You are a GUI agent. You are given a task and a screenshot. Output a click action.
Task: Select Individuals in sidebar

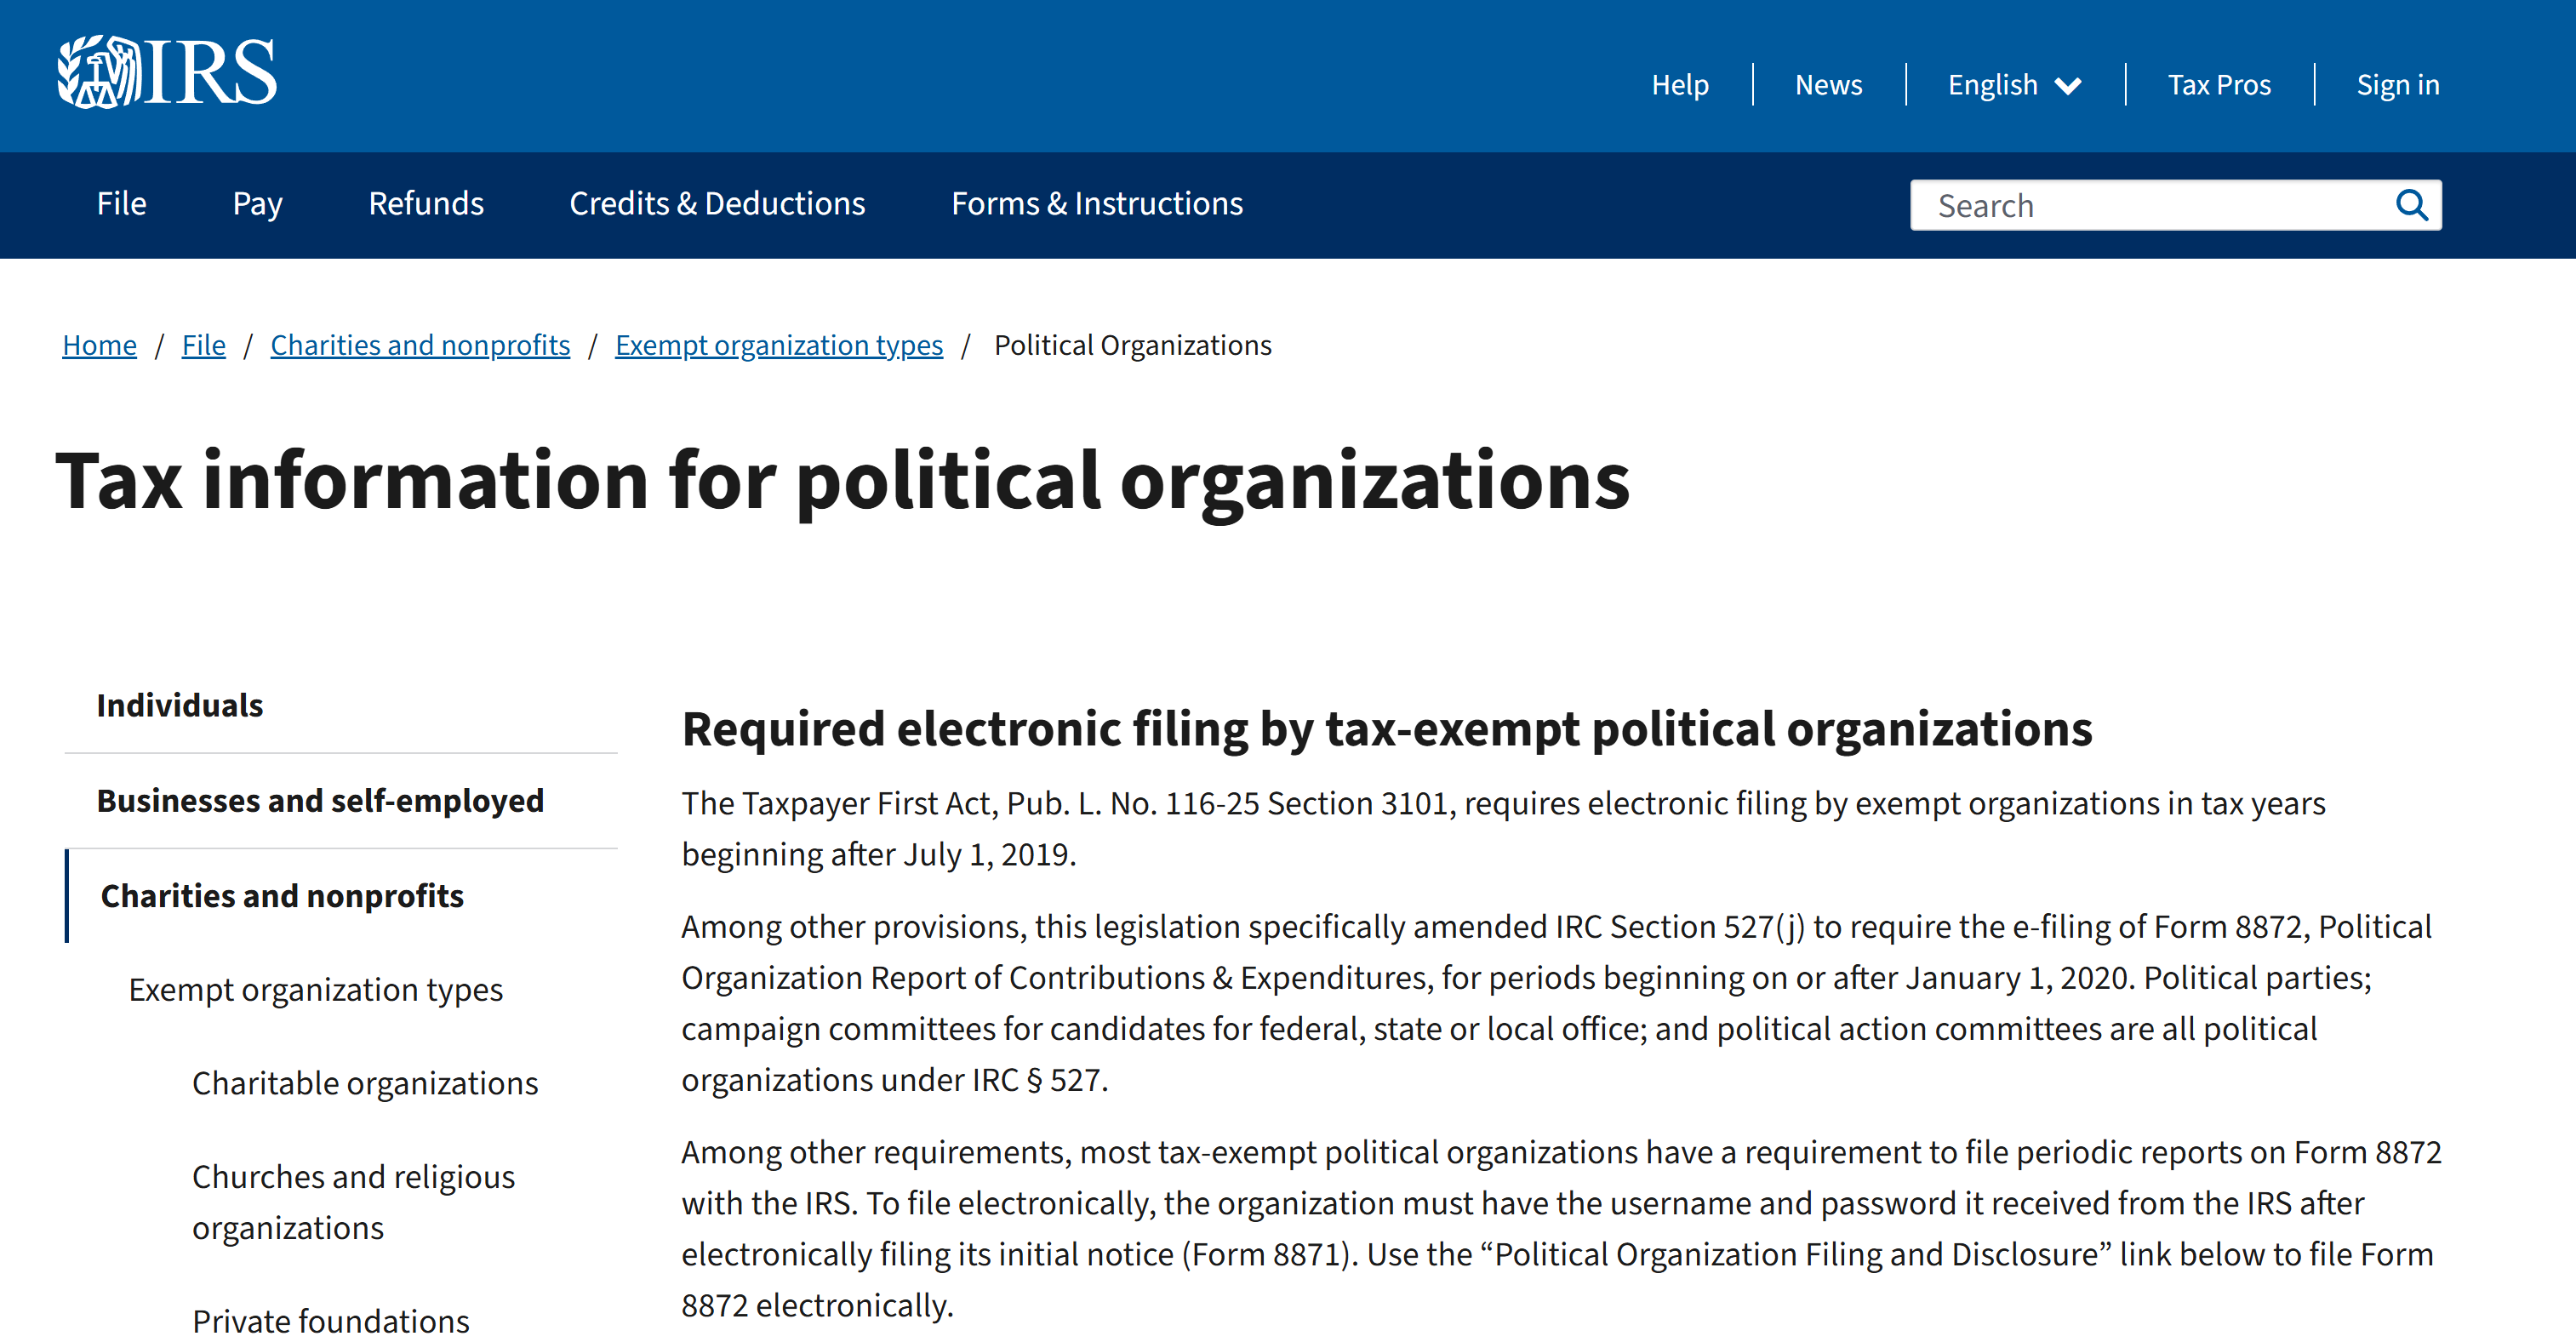point(180,705)
